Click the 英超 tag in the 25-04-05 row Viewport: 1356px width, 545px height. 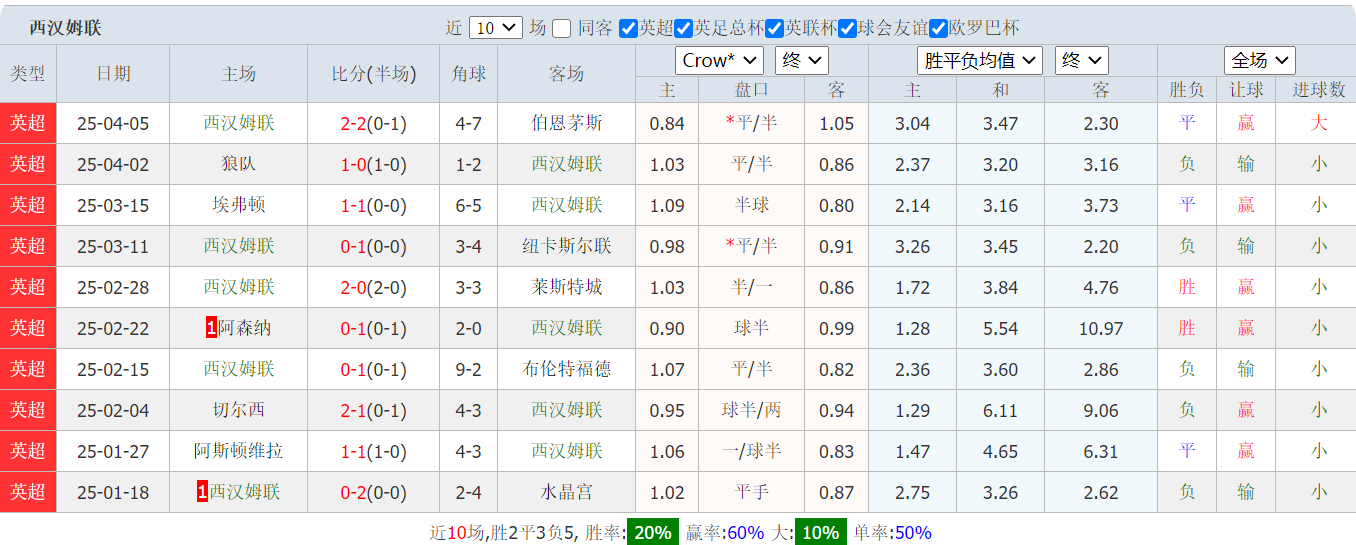click(28, 124)
